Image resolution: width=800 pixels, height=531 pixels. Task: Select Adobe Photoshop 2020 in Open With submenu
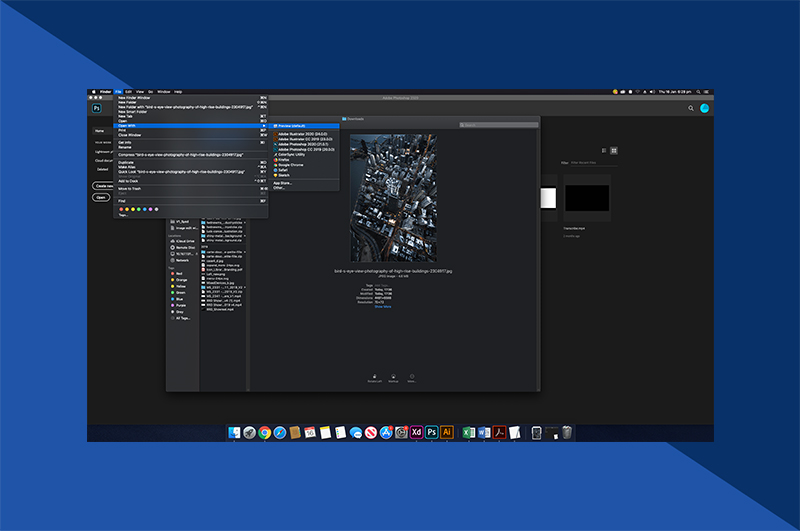[x=304, y=144]
